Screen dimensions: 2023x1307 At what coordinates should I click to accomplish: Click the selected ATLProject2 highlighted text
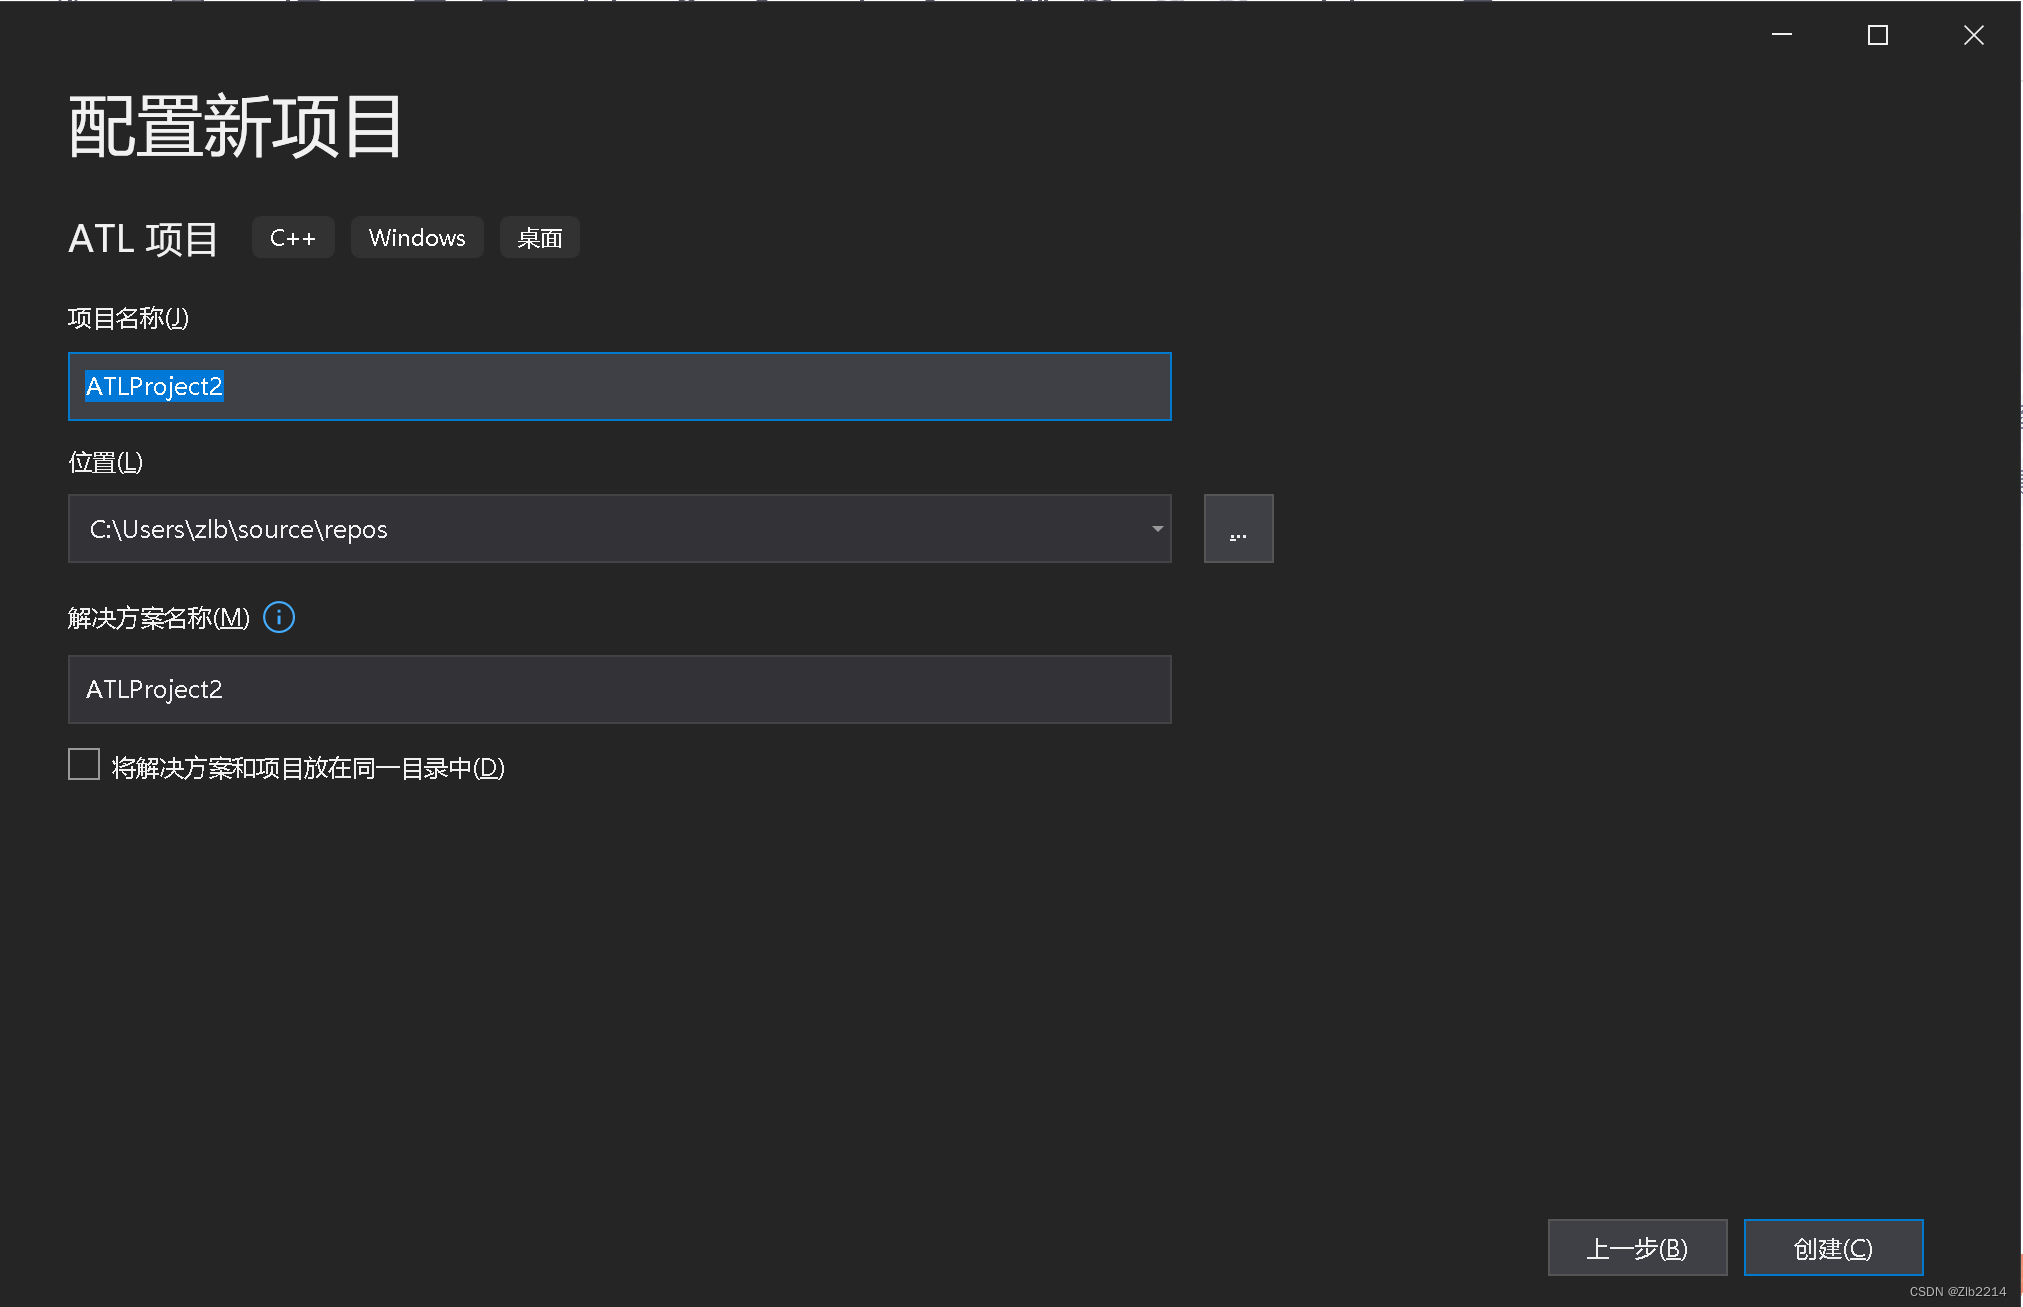[x=153, y=386]
